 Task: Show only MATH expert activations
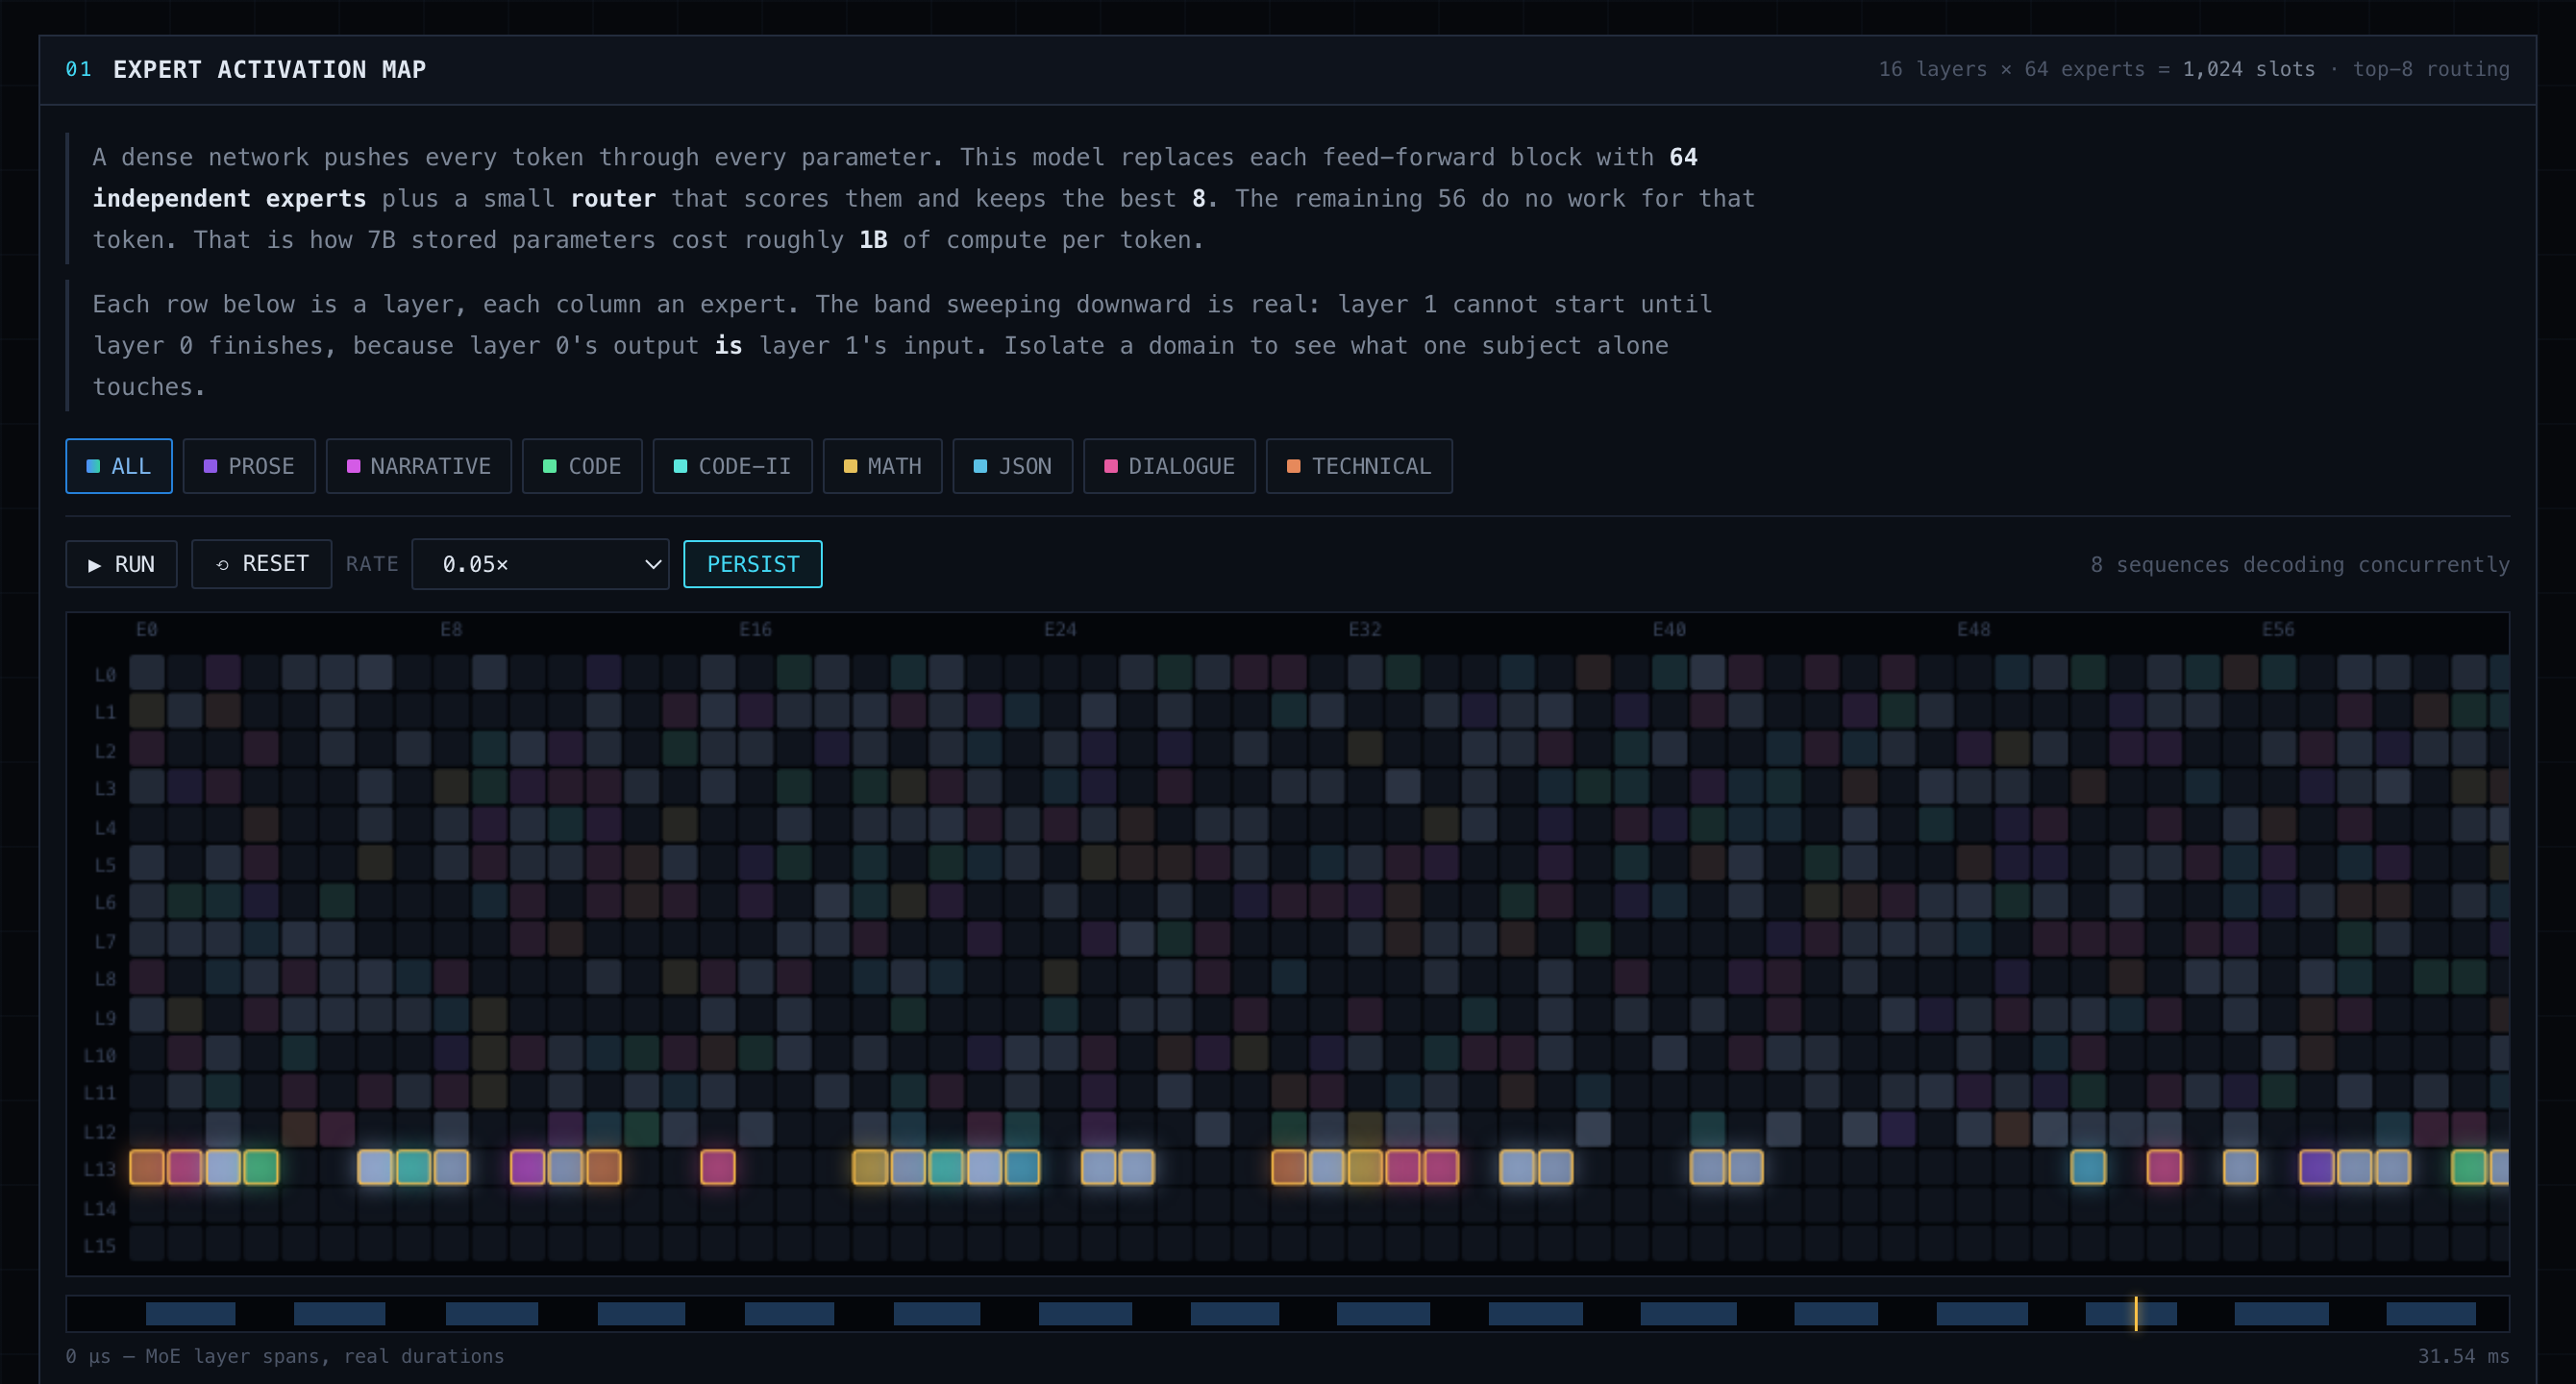(x=882, y=466)
